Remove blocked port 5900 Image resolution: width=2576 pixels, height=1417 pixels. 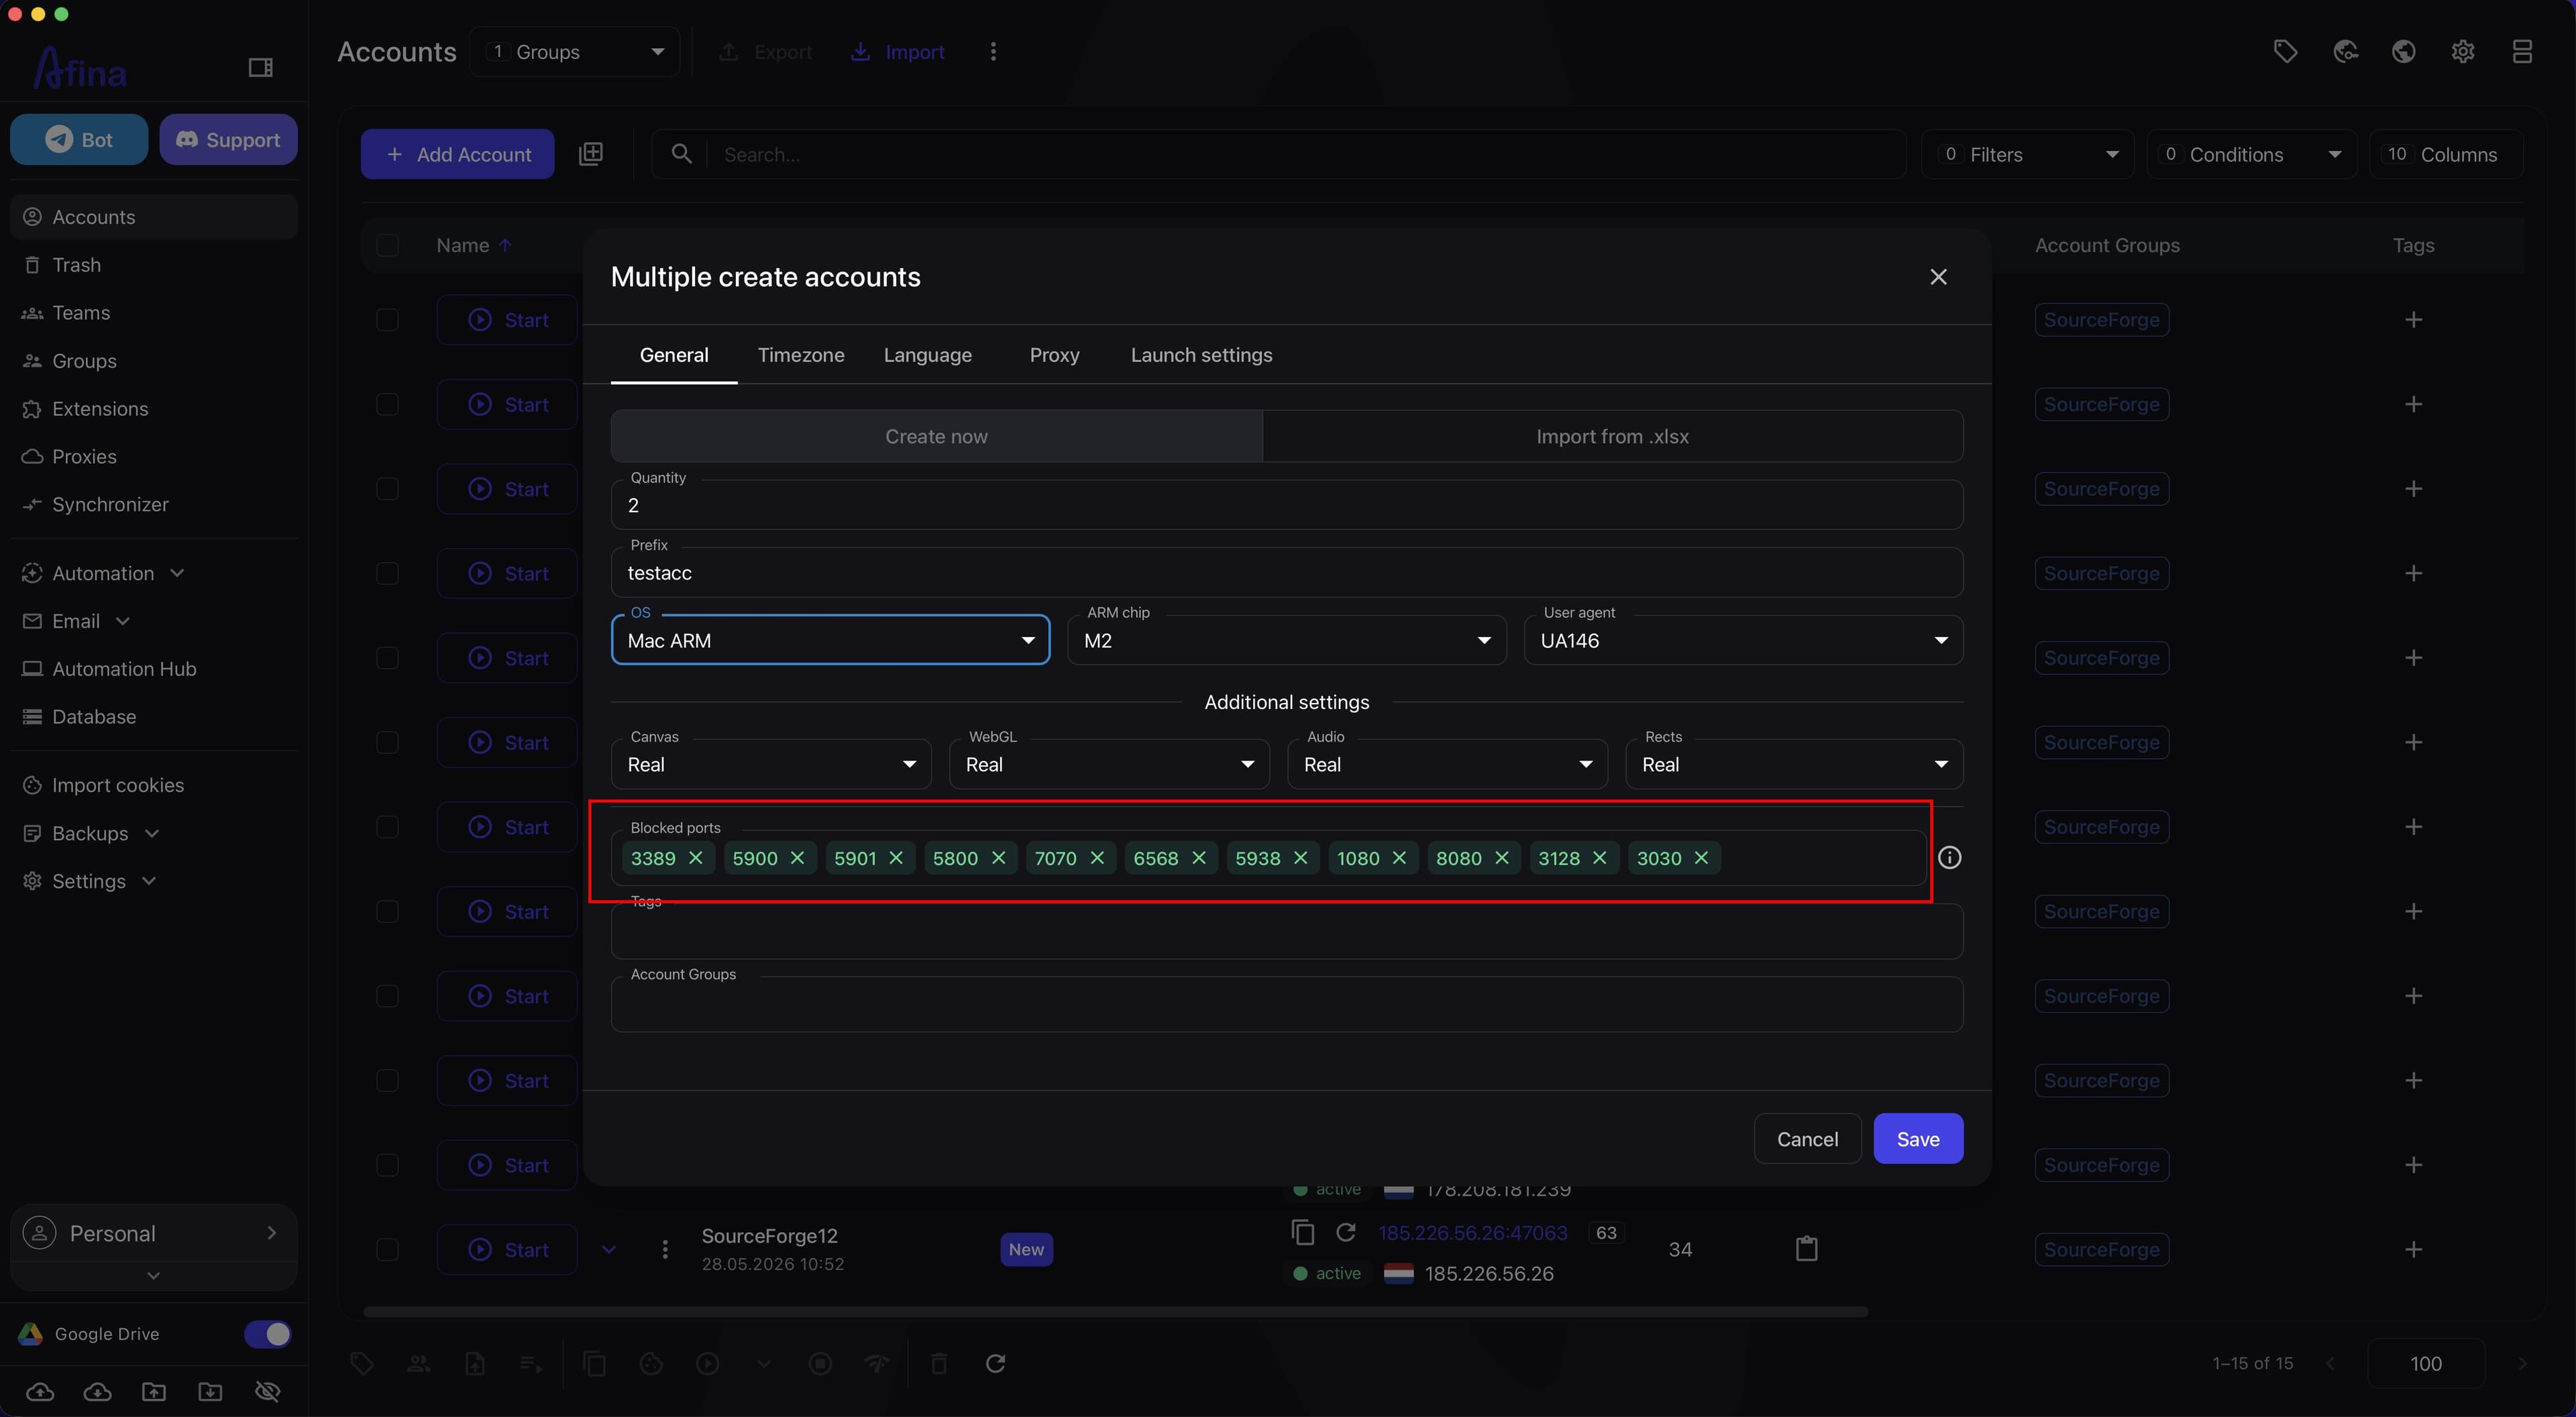click(797, 858)
